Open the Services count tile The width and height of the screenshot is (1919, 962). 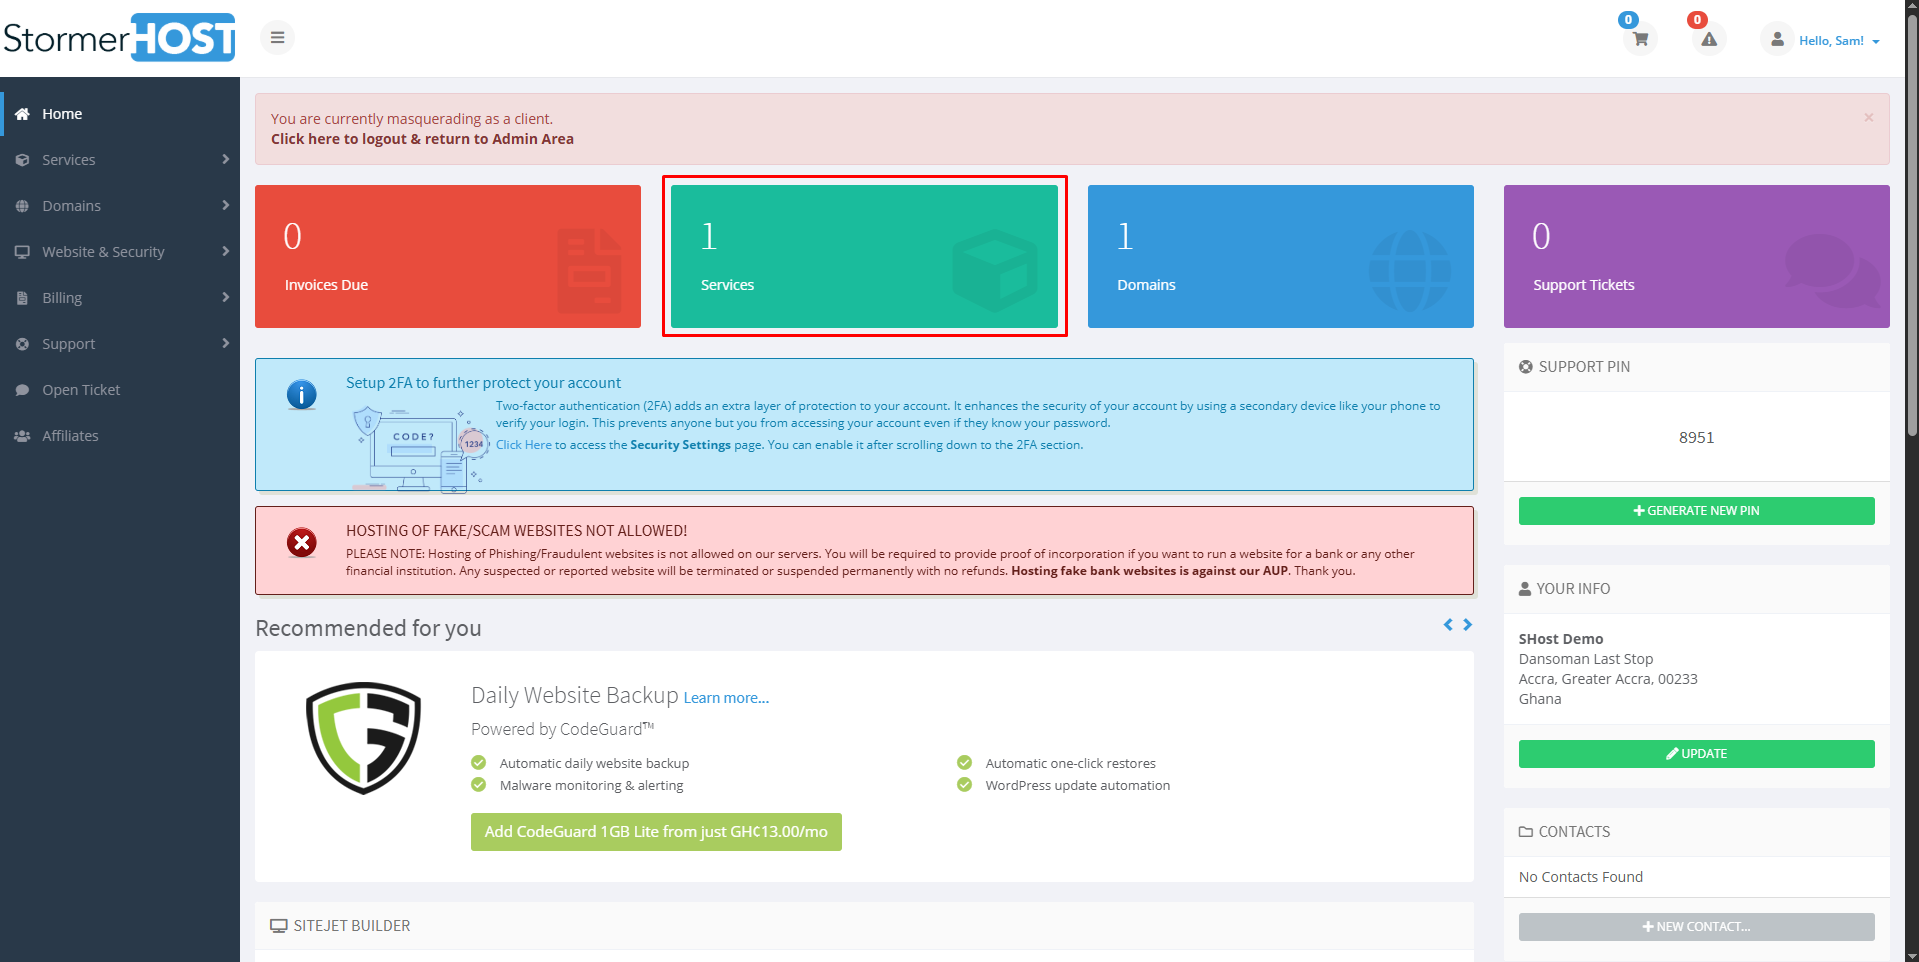coord(864,256)
